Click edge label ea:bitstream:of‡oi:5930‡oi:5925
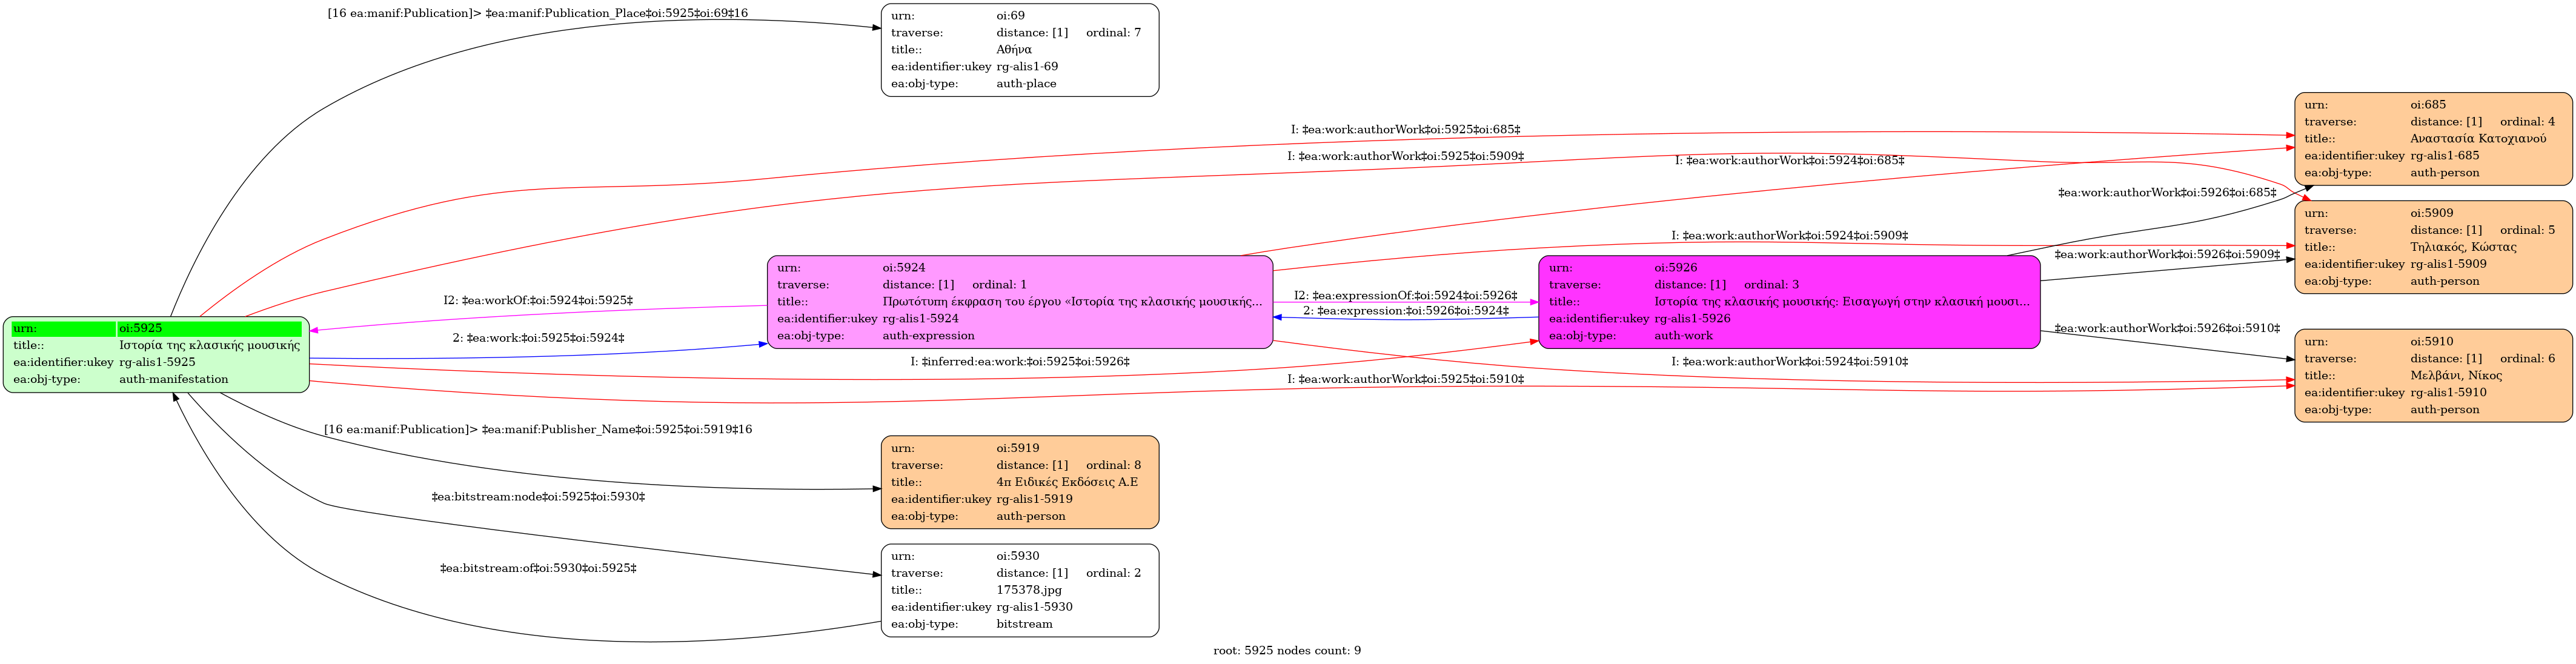Viewport: 2576px width, 664px height. (538, 569)
